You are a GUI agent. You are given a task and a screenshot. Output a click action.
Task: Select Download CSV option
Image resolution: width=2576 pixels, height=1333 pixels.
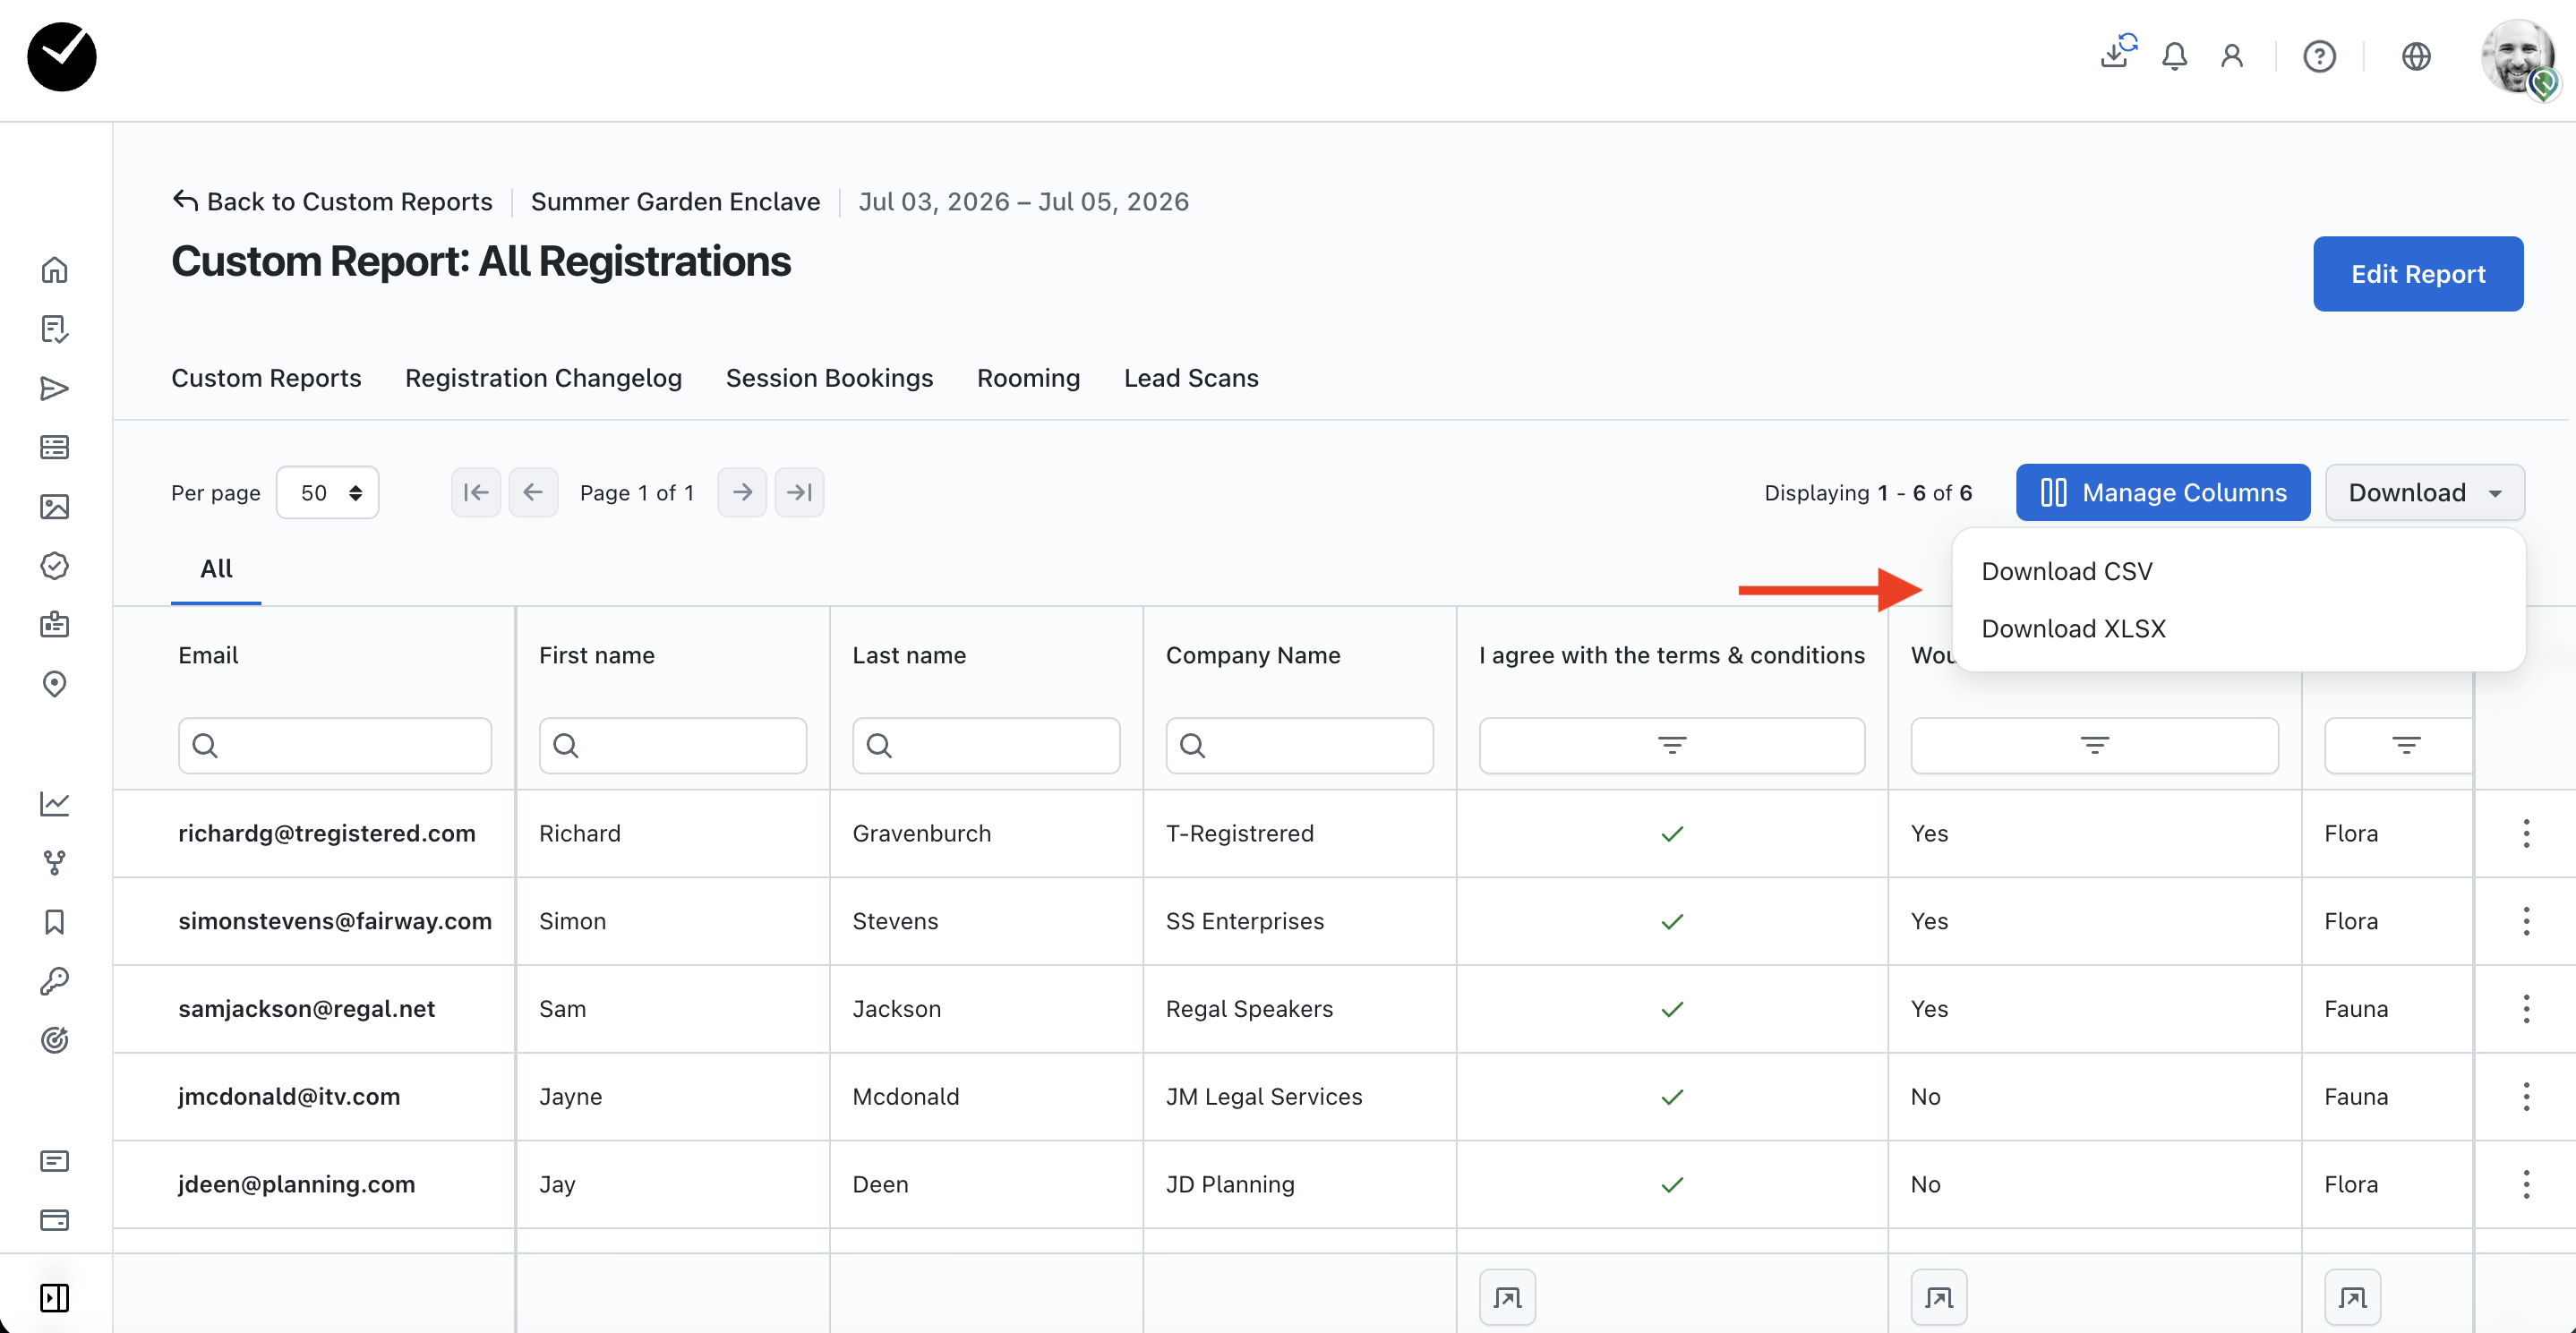pyautogui.click(x=2066, y=571)
